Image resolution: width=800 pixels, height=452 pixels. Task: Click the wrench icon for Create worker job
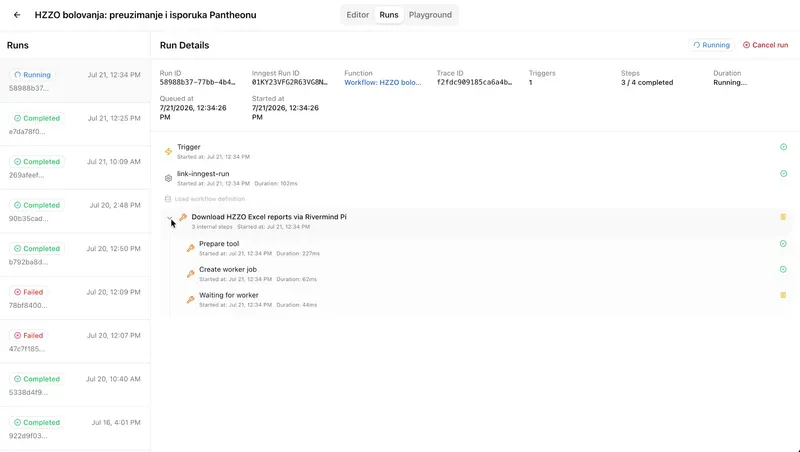[190, 274]
